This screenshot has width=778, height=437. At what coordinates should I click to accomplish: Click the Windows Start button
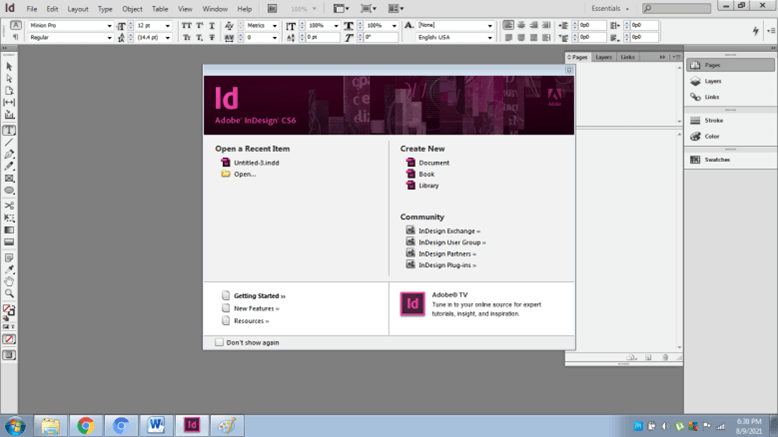coord(15,426)
